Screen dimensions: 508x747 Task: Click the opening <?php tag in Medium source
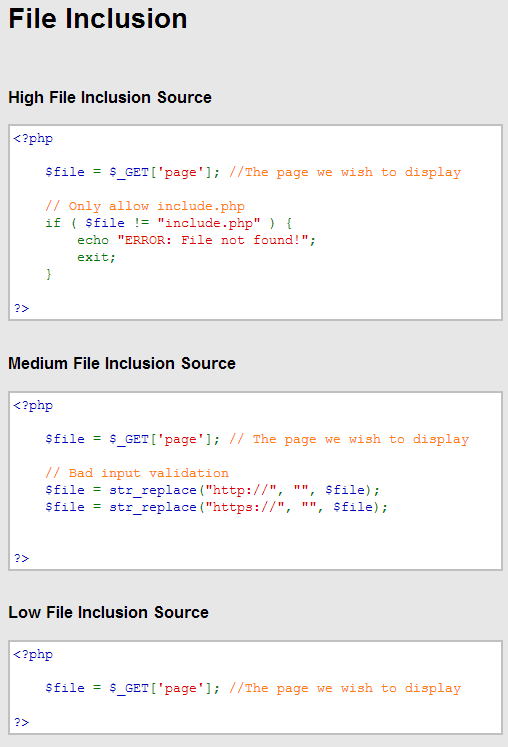click(x=33, y=406)
